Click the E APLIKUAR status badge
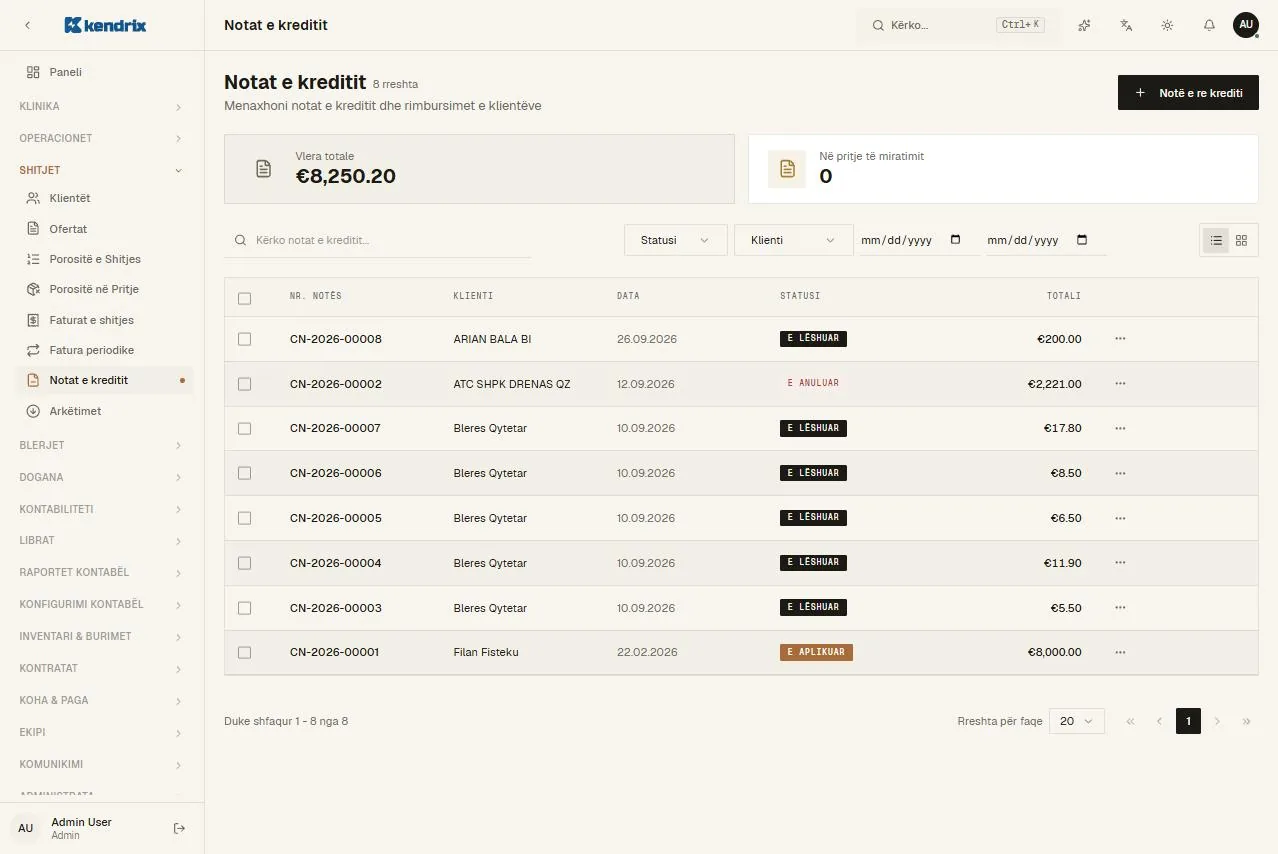The height and width of the screenshot is (854, 1278). coord(816,652)
